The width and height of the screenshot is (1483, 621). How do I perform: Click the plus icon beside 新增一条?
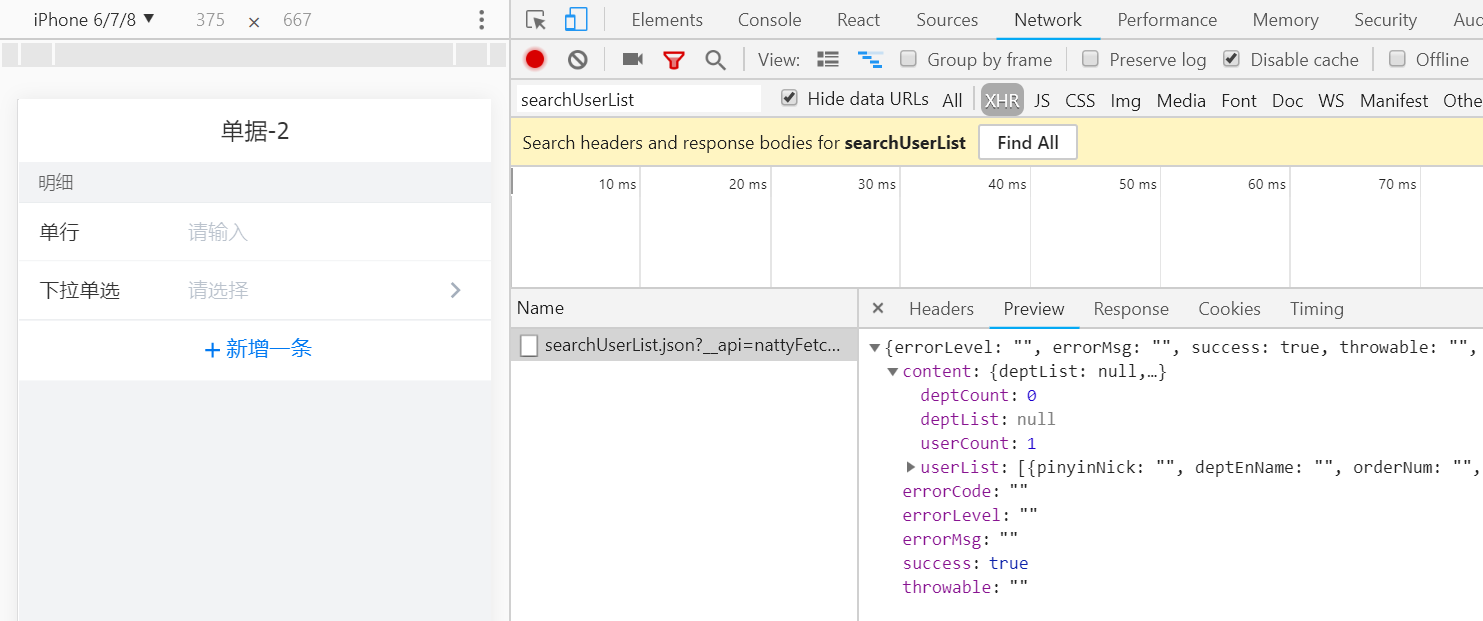coord(212,350)
